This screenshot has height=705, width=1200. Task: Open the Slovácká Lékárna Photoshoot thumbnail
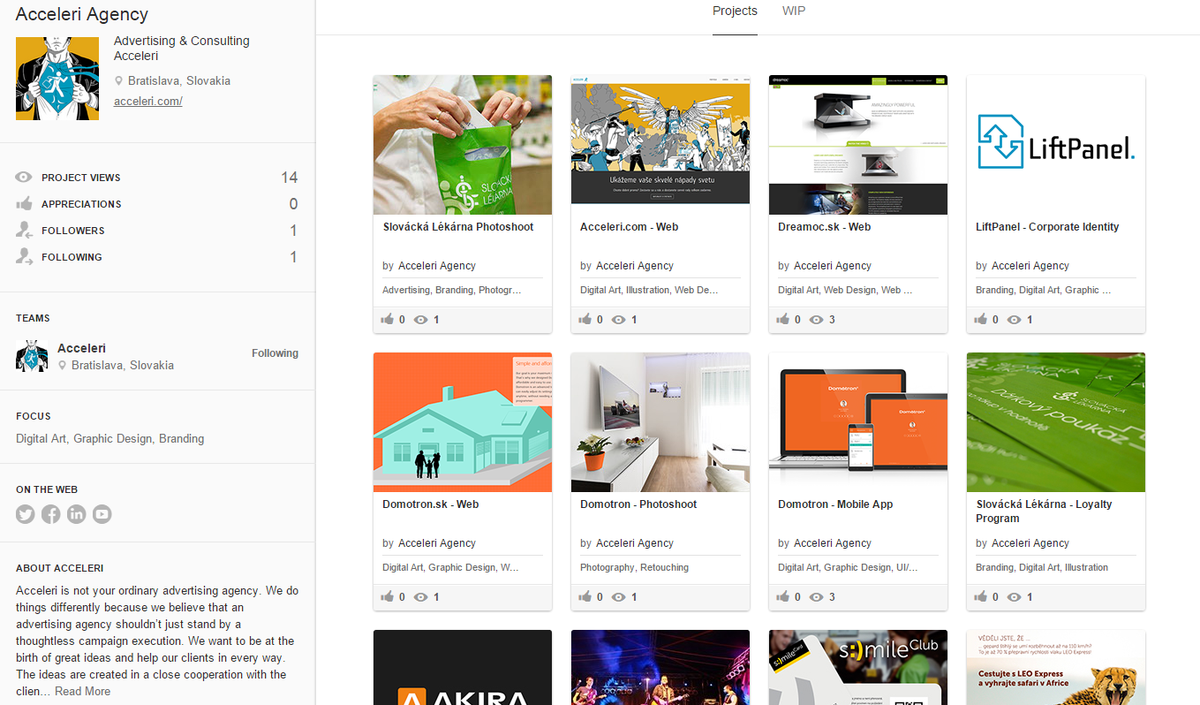(462, 145)
